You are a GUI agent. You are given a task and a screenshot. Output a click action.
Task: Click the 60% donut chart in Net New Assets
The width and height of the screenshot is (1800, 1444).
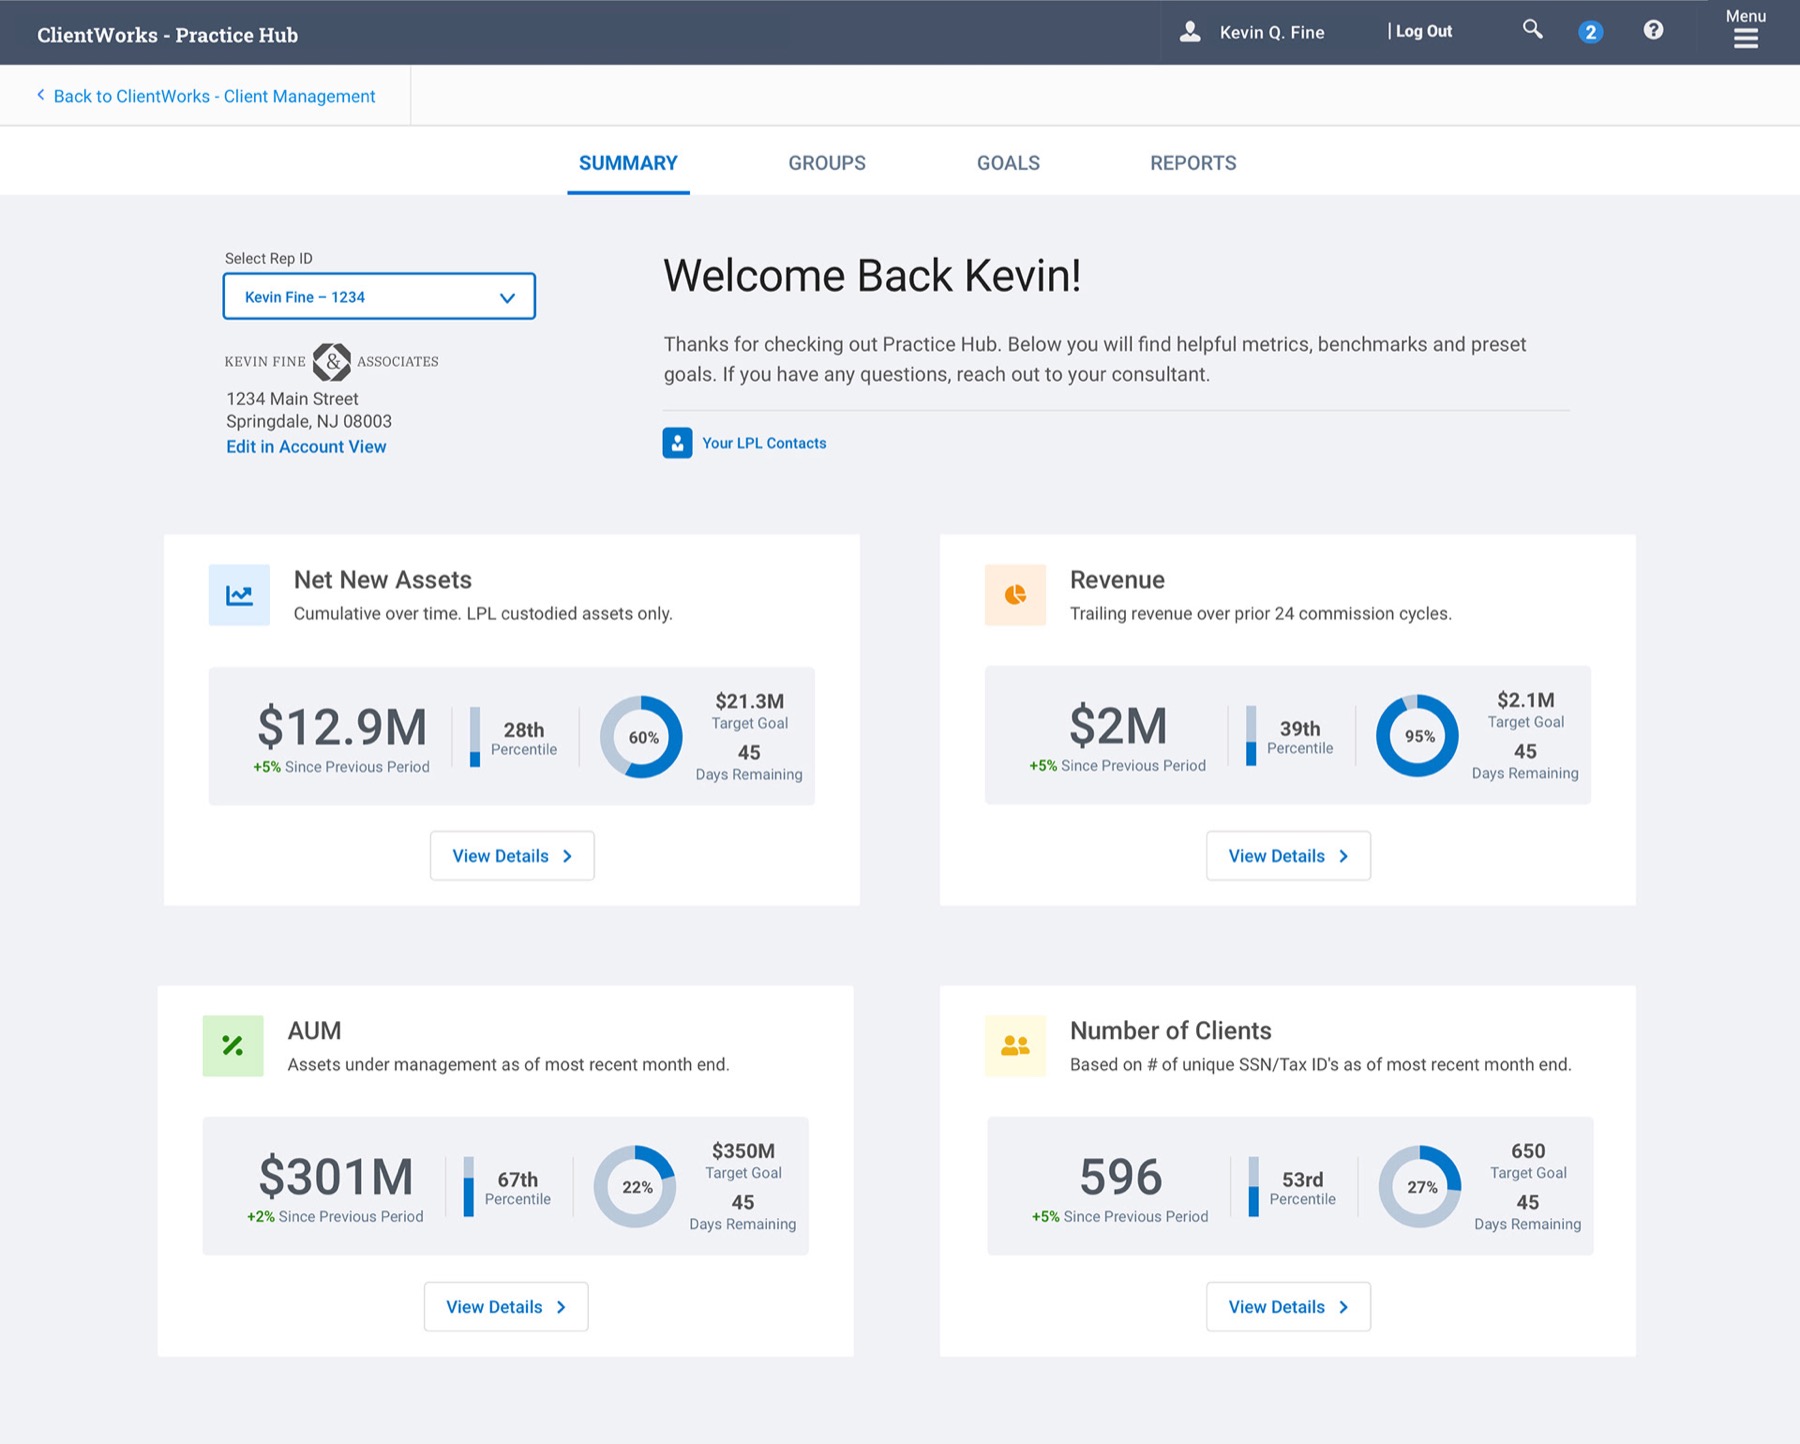click(641, 737)
